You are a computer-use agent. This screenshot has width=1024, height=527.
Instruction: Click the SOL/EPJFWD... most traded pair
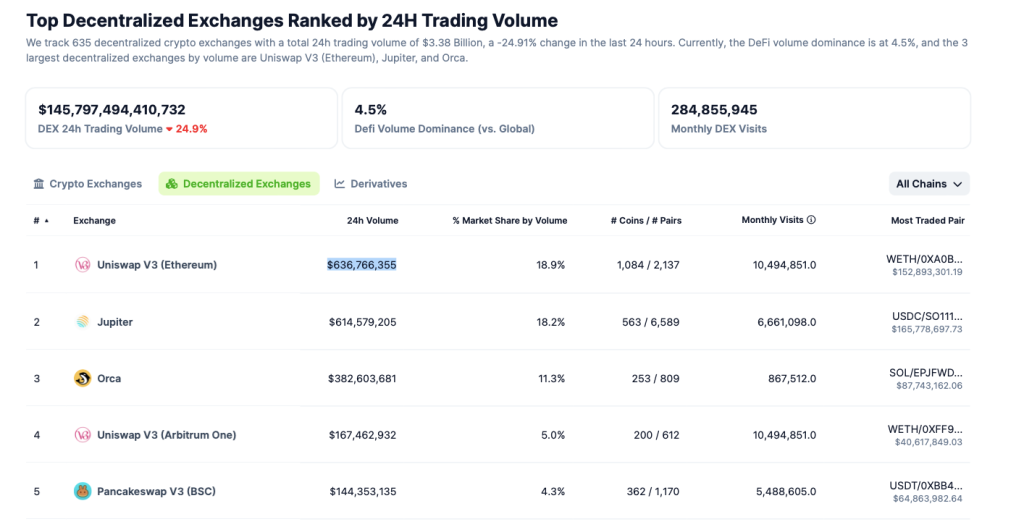(925, 373)
